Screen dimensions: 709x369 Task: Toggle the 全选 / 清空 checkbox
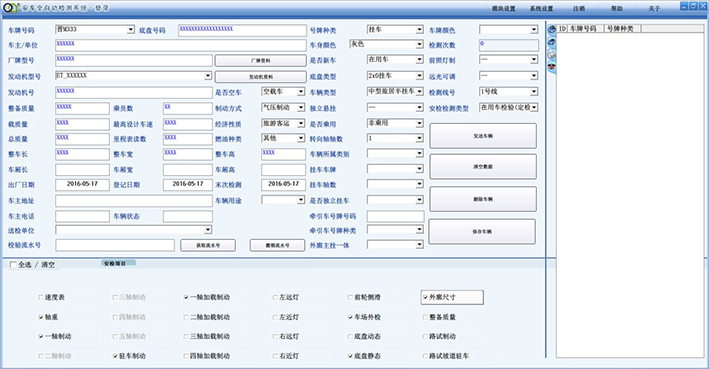(13, 265)
